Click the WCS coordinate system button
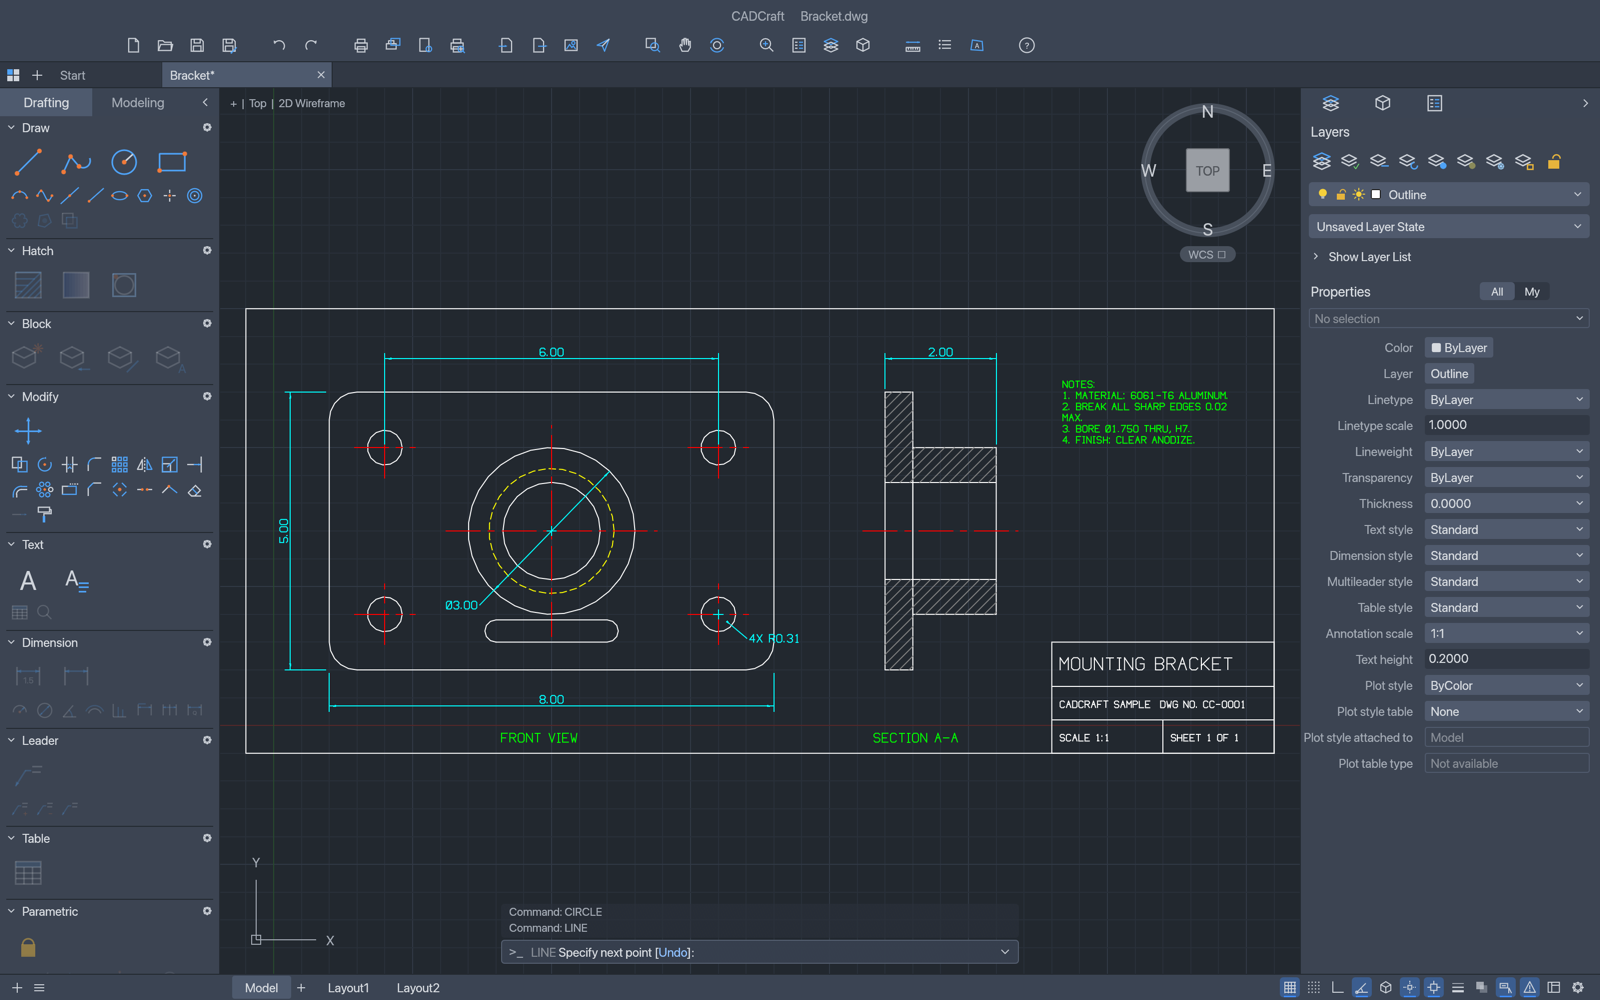Viewport: 1600px width, 1000px height. [x=1207, y=255]
